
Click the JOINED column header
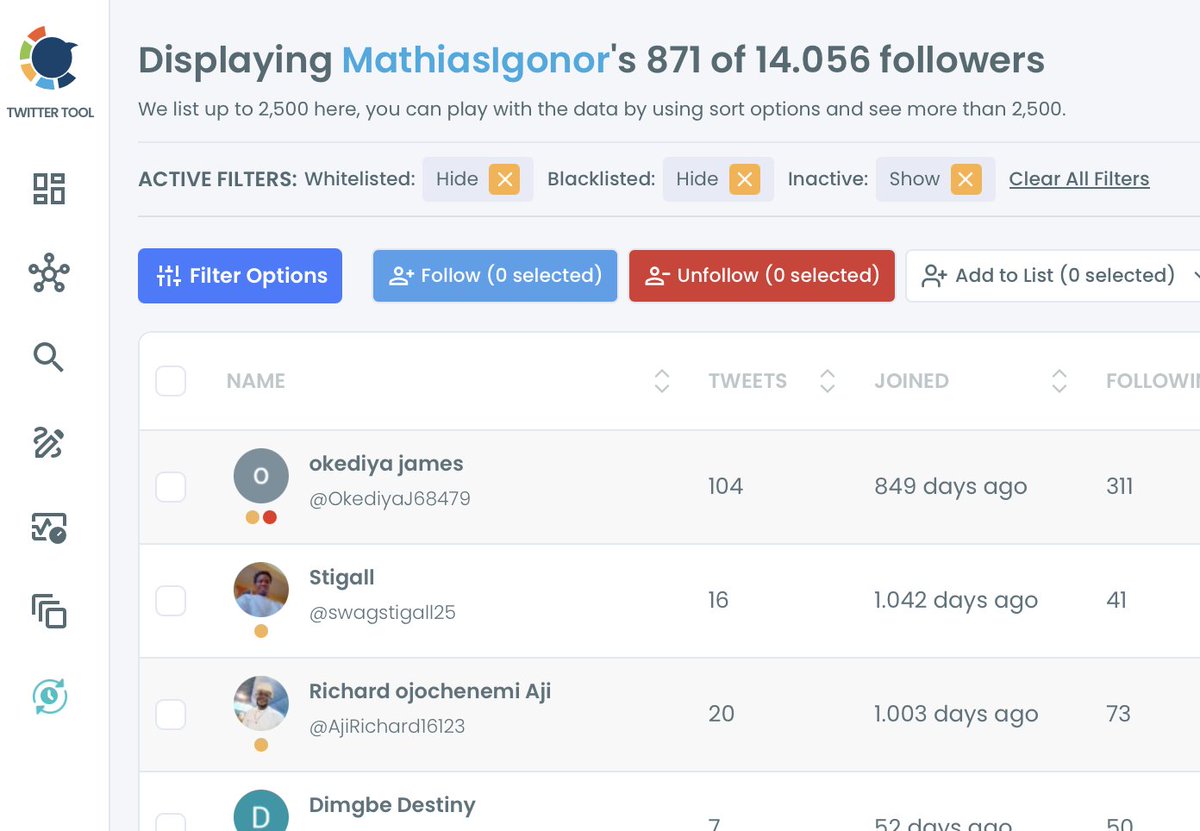[x=912, y=381]
